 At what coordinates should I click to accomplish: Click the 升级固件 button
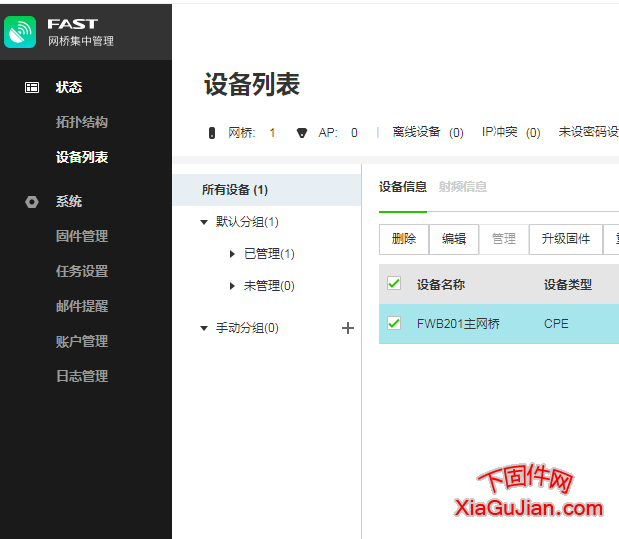click(566, 239)
